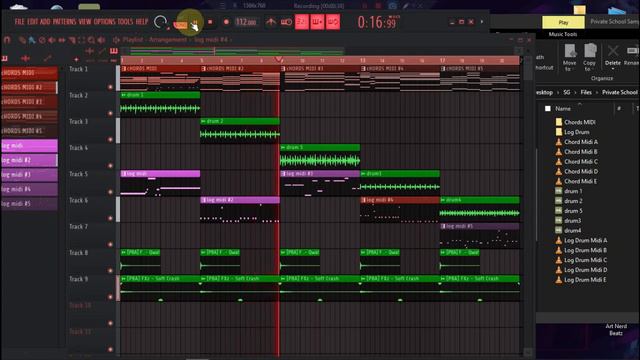Screen dimensions: 640x360
Task: Mute Track 9 using its LED
Action: click(x=110, y=297)
